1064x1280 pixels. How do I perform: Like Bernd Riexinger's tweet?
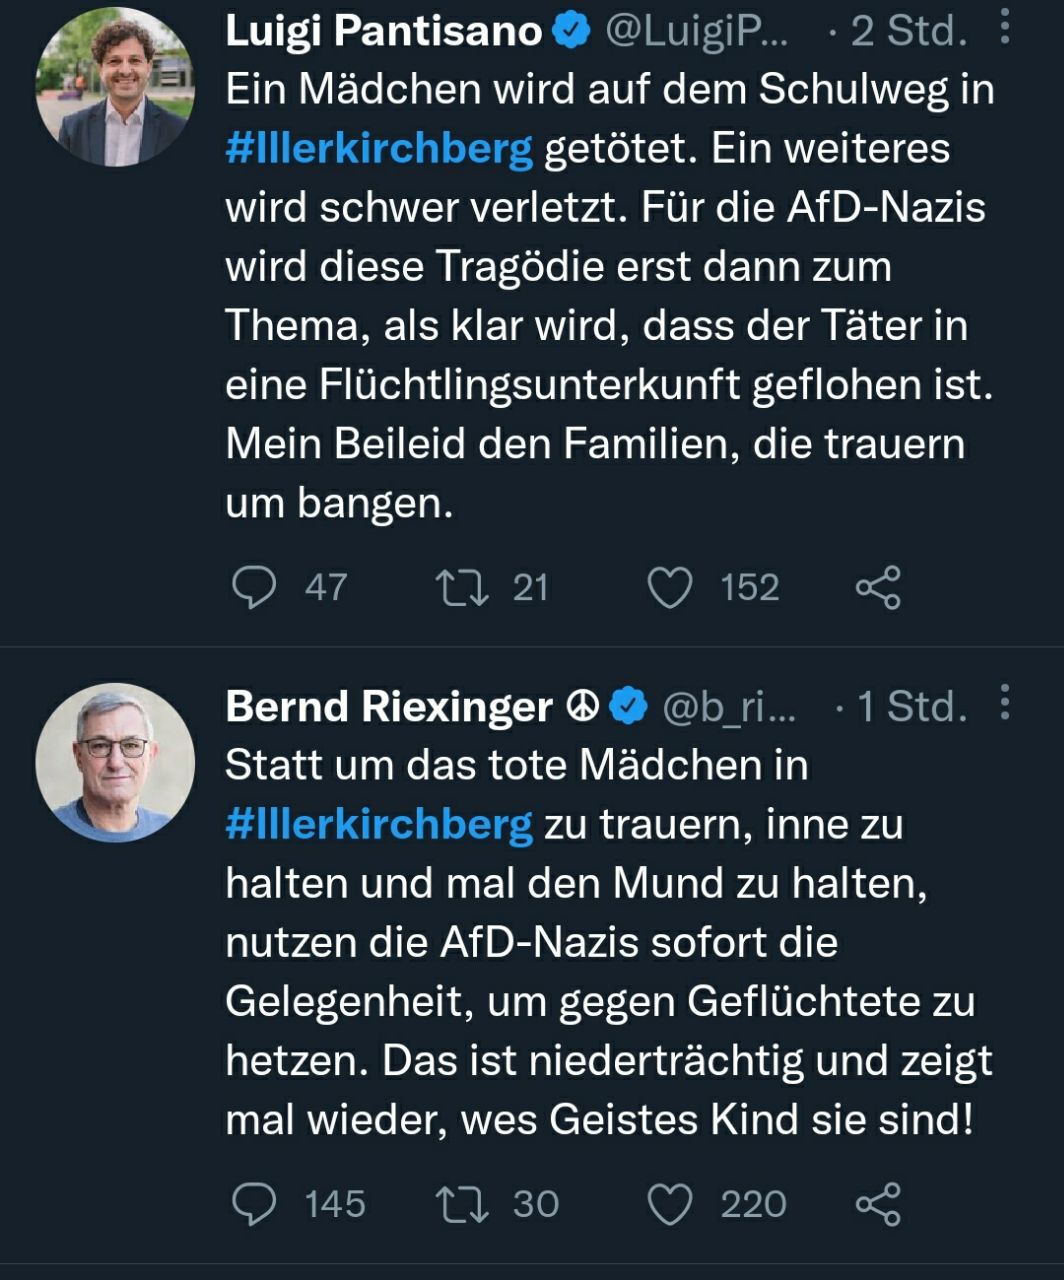[670, 1204]
